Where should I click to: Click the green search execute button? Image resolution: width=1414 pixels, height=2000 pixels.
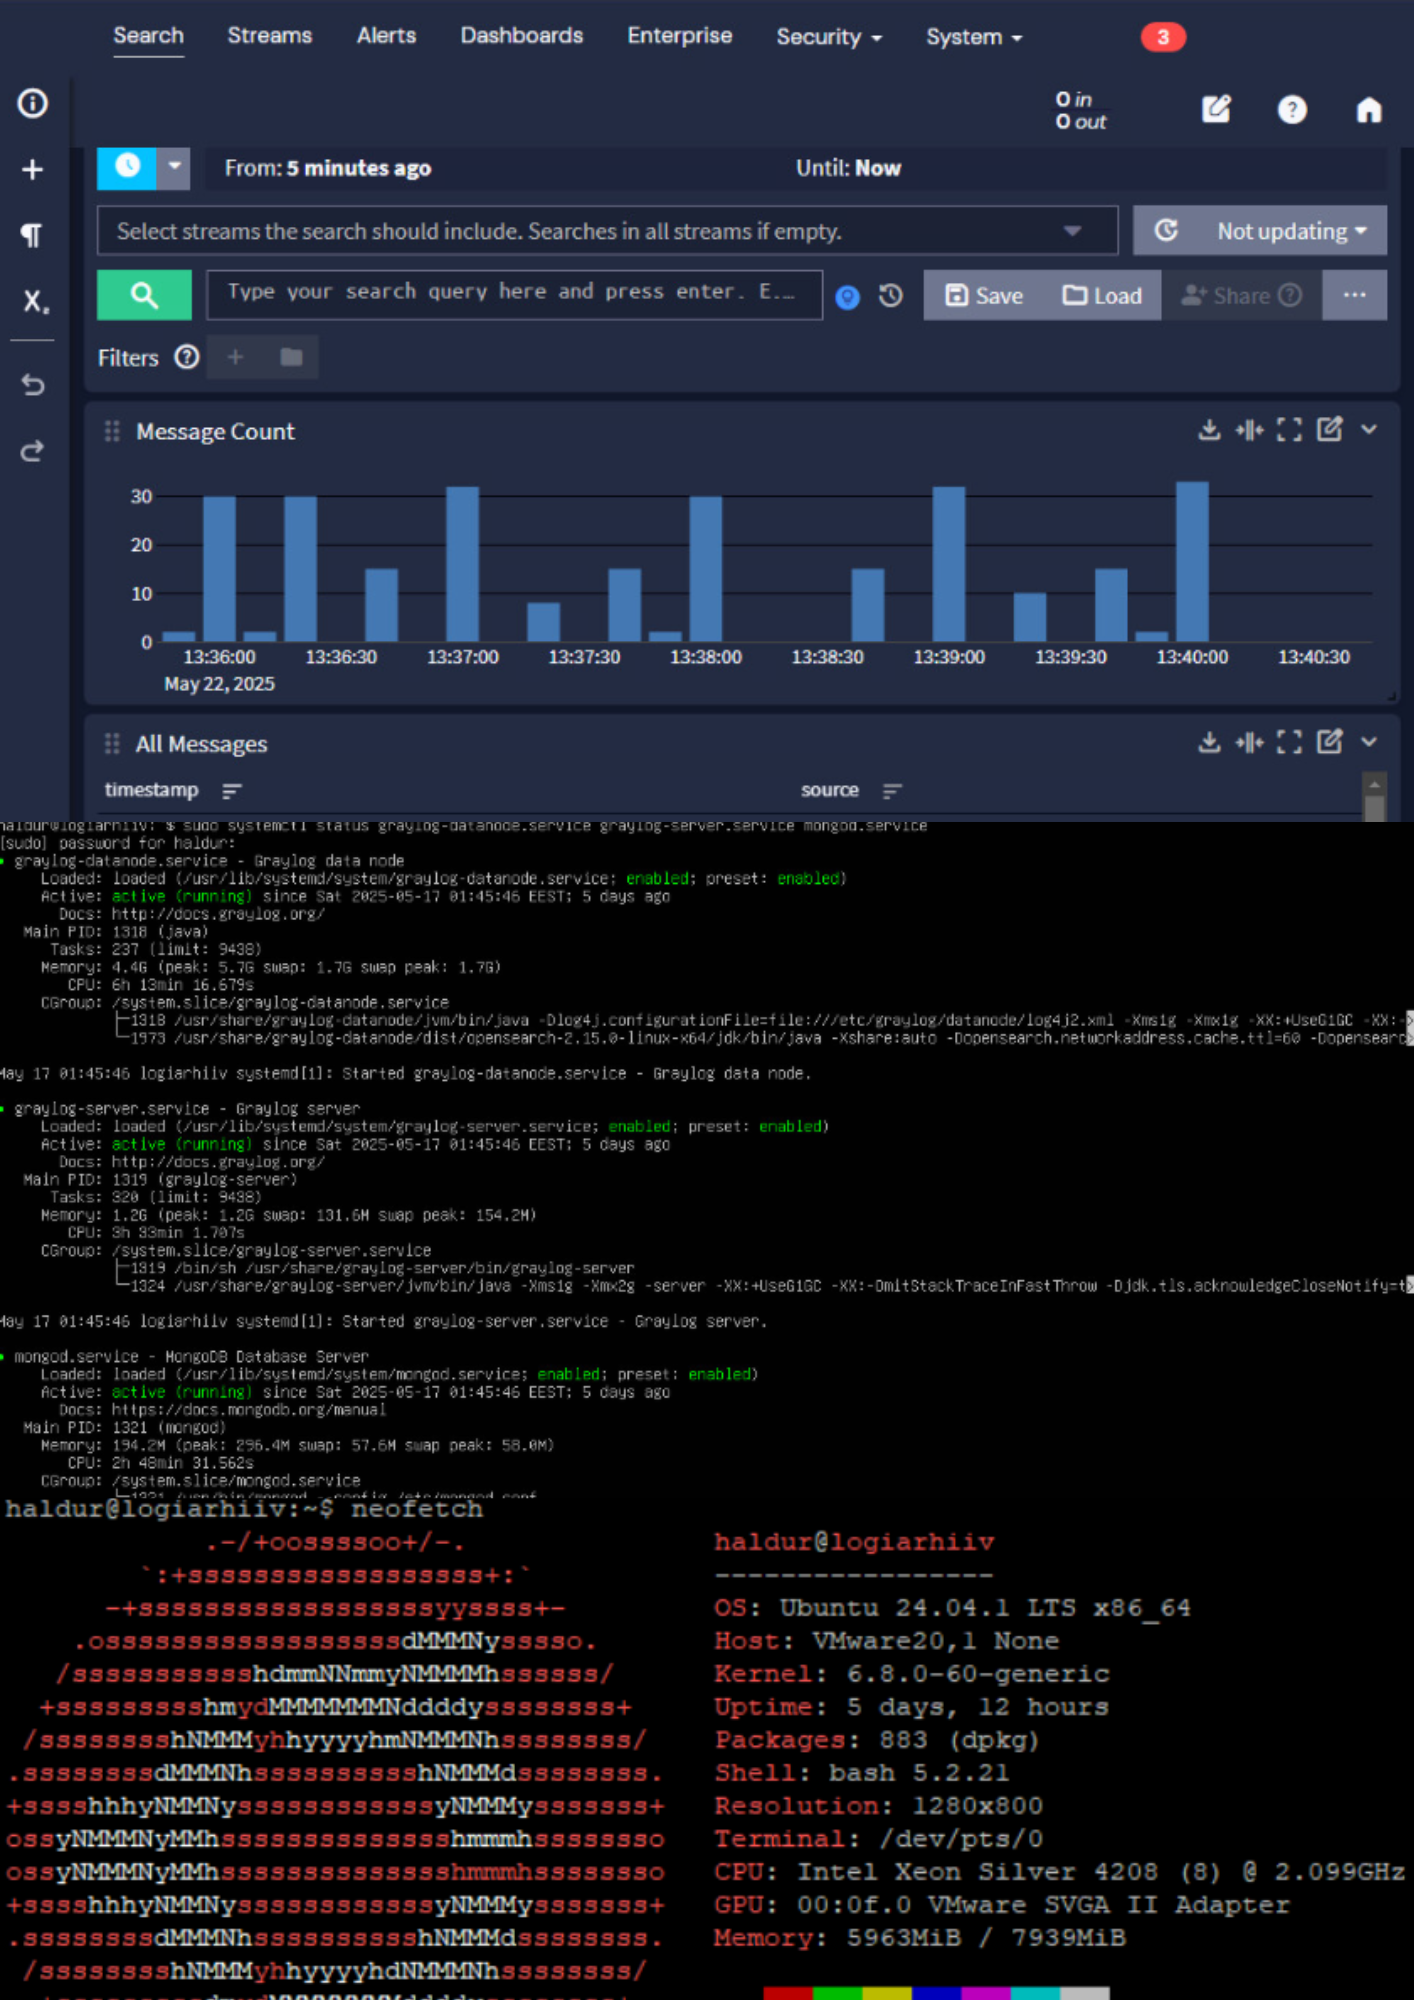[x=144, y=295]
